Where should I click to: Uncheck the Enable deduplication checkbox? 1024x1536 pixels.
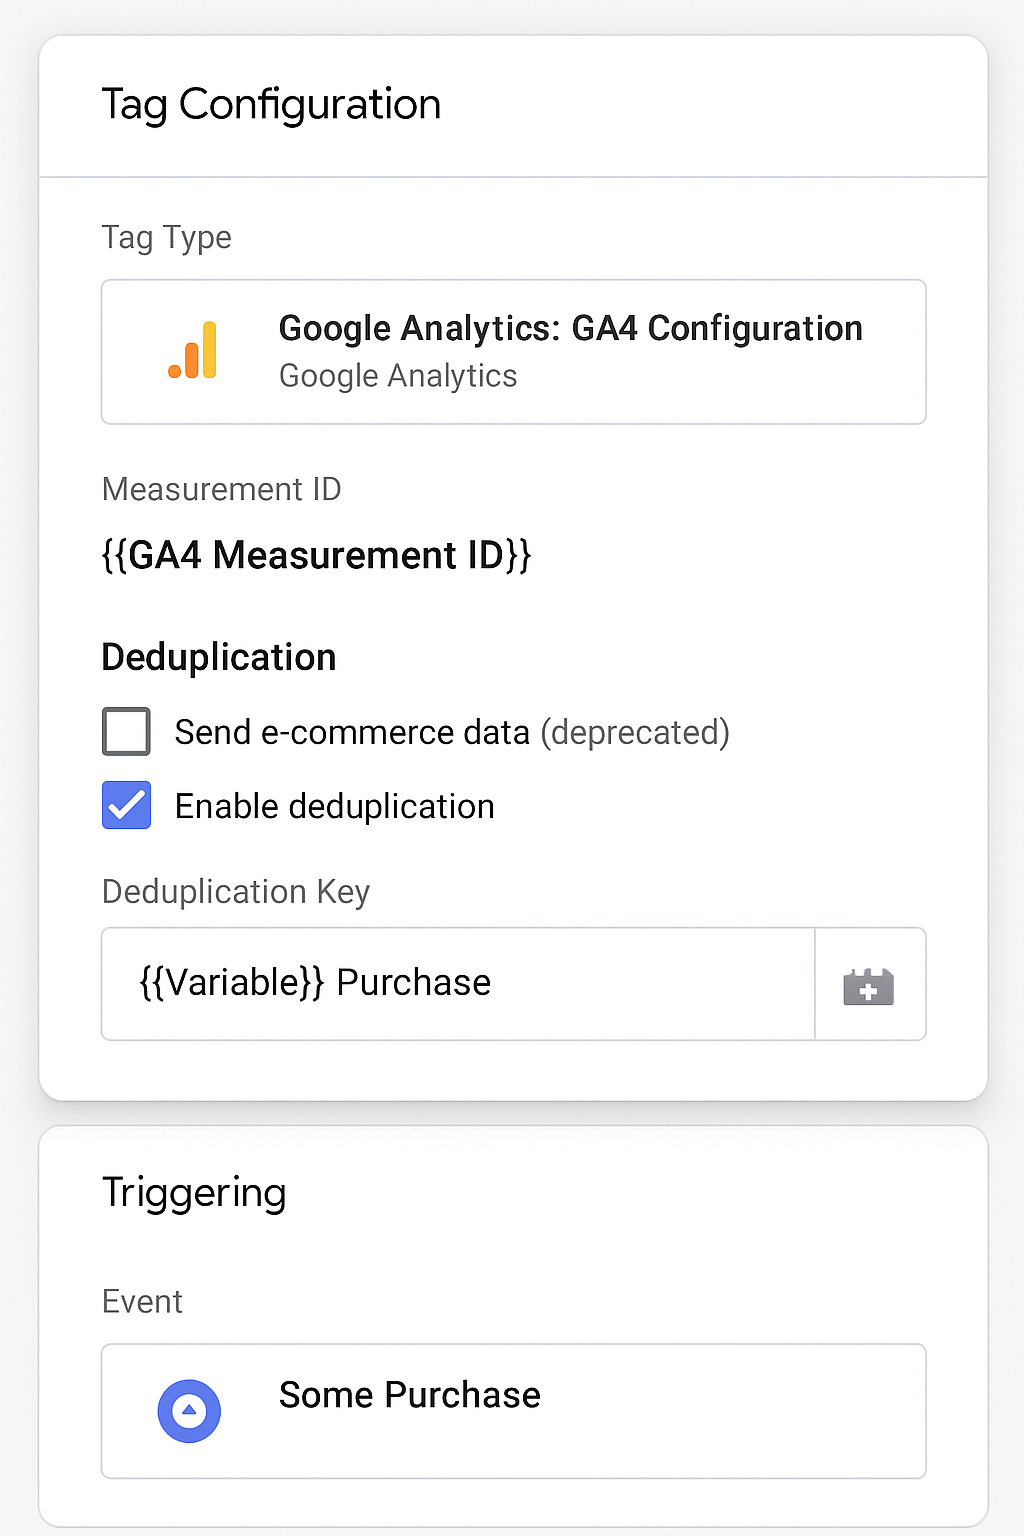[127, 806]
